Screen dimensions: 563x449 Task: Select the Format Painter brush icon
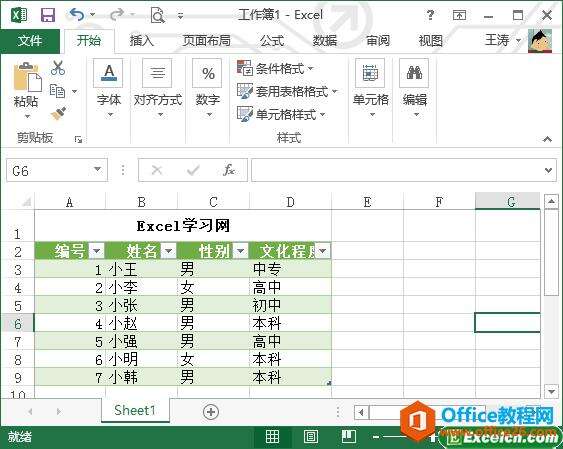click(59, 113)
